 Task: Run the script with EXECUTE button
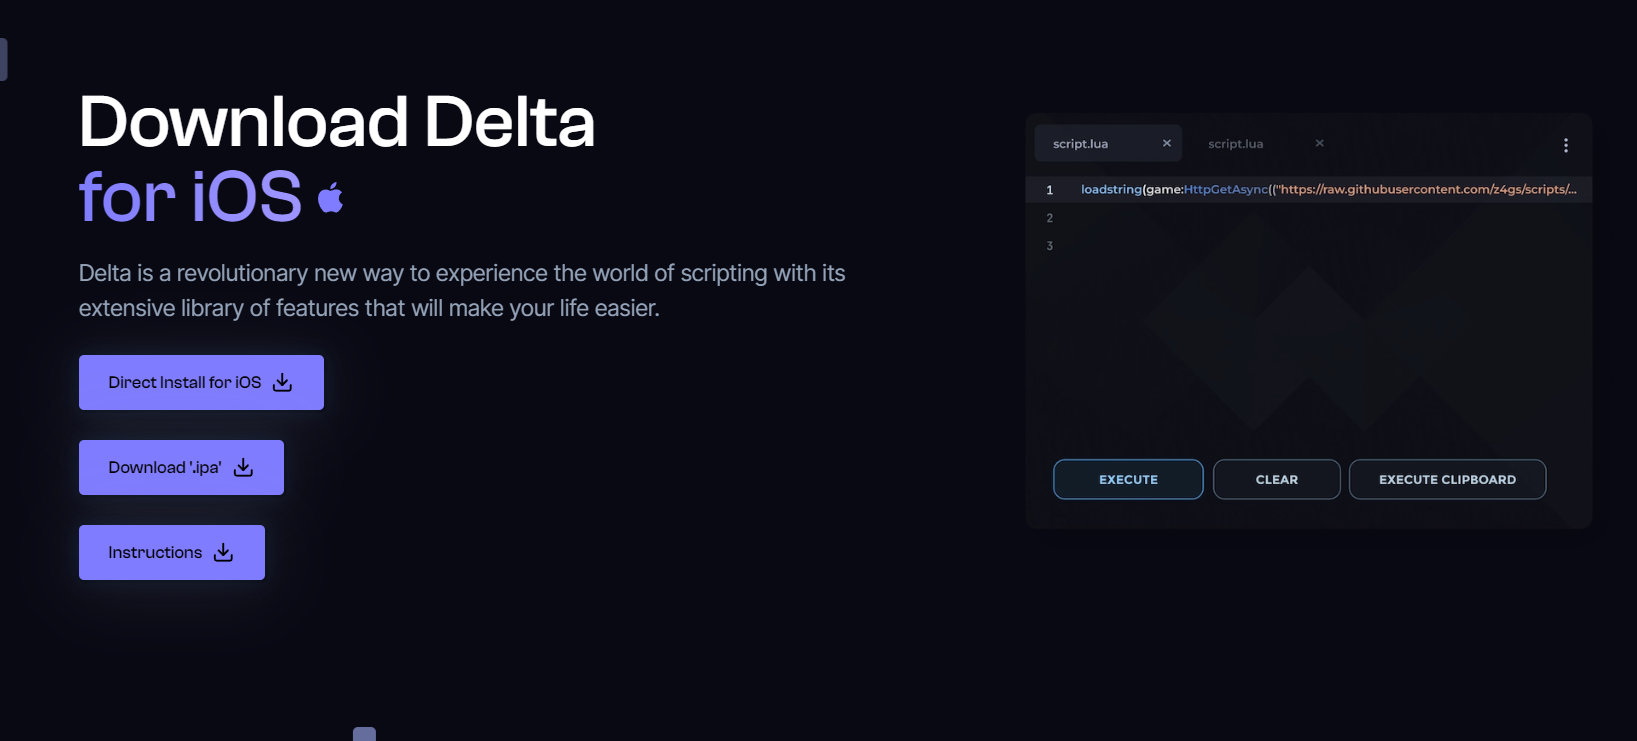1128,479
